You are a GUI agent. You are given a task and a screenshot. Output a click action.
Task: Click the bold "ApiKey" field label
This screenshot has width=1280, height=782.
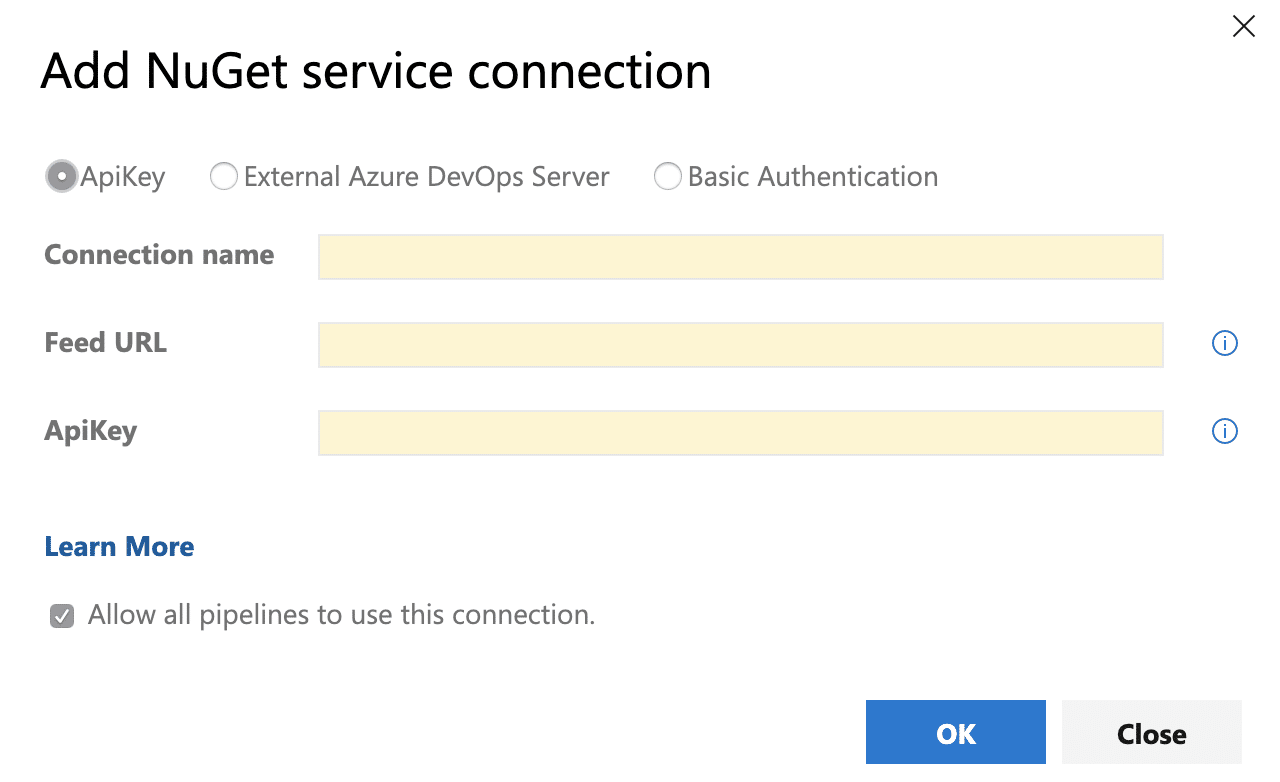point(90,431)
